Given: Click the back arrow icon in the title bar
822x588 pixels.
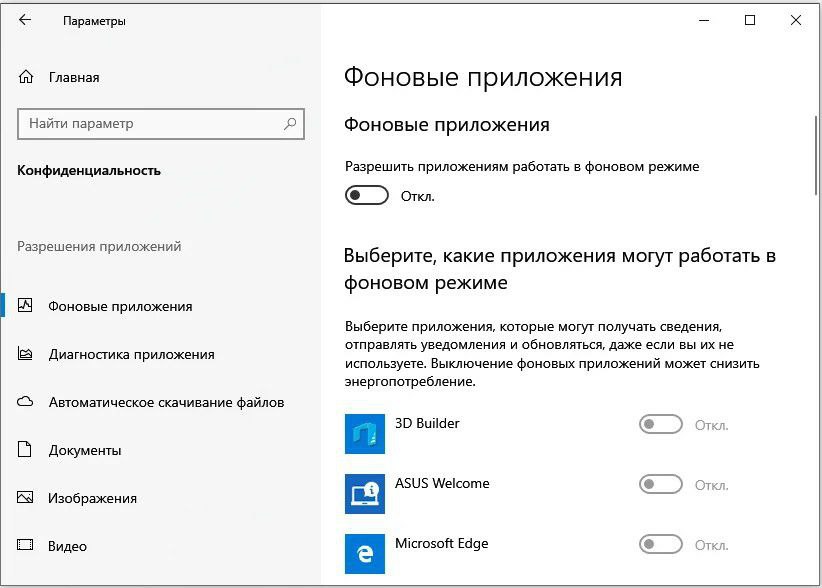Looking at the screenshot, I should (25, 20).
